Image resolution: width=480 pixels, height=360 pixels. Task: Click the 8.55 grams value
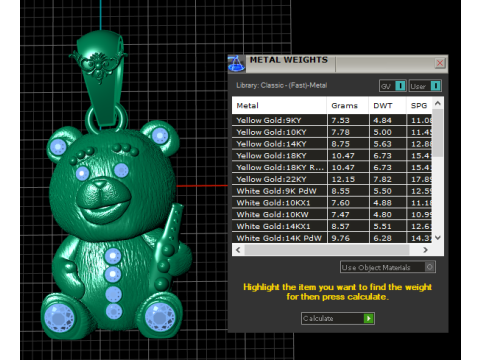340,191
